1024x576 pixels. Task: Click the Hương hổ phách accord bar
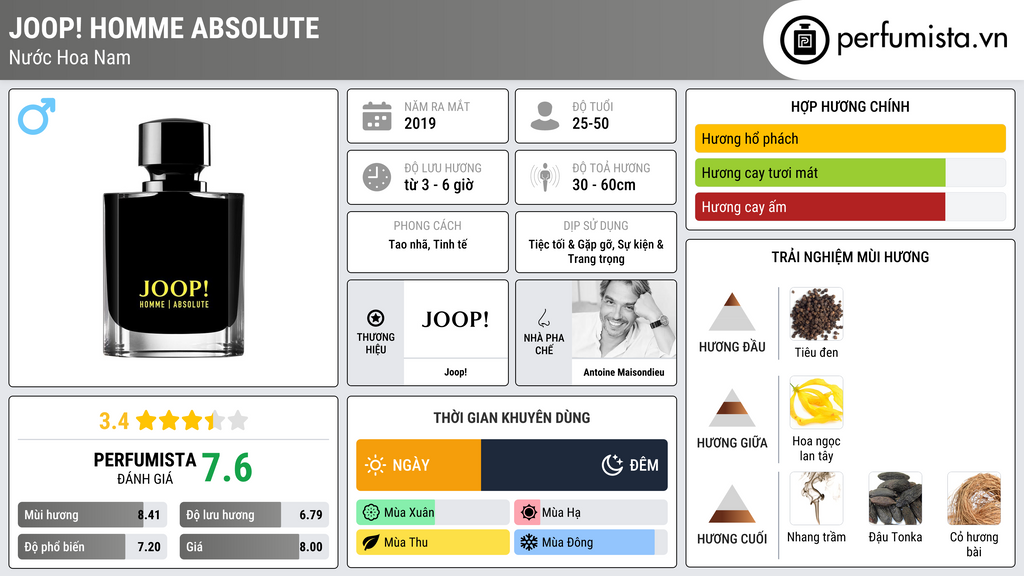[x=850, y=138]
